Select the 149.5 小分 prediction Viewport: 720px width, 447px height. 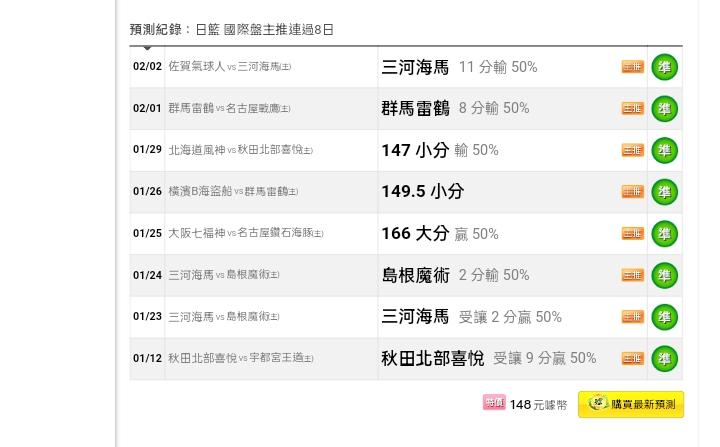tap(423, 192)
